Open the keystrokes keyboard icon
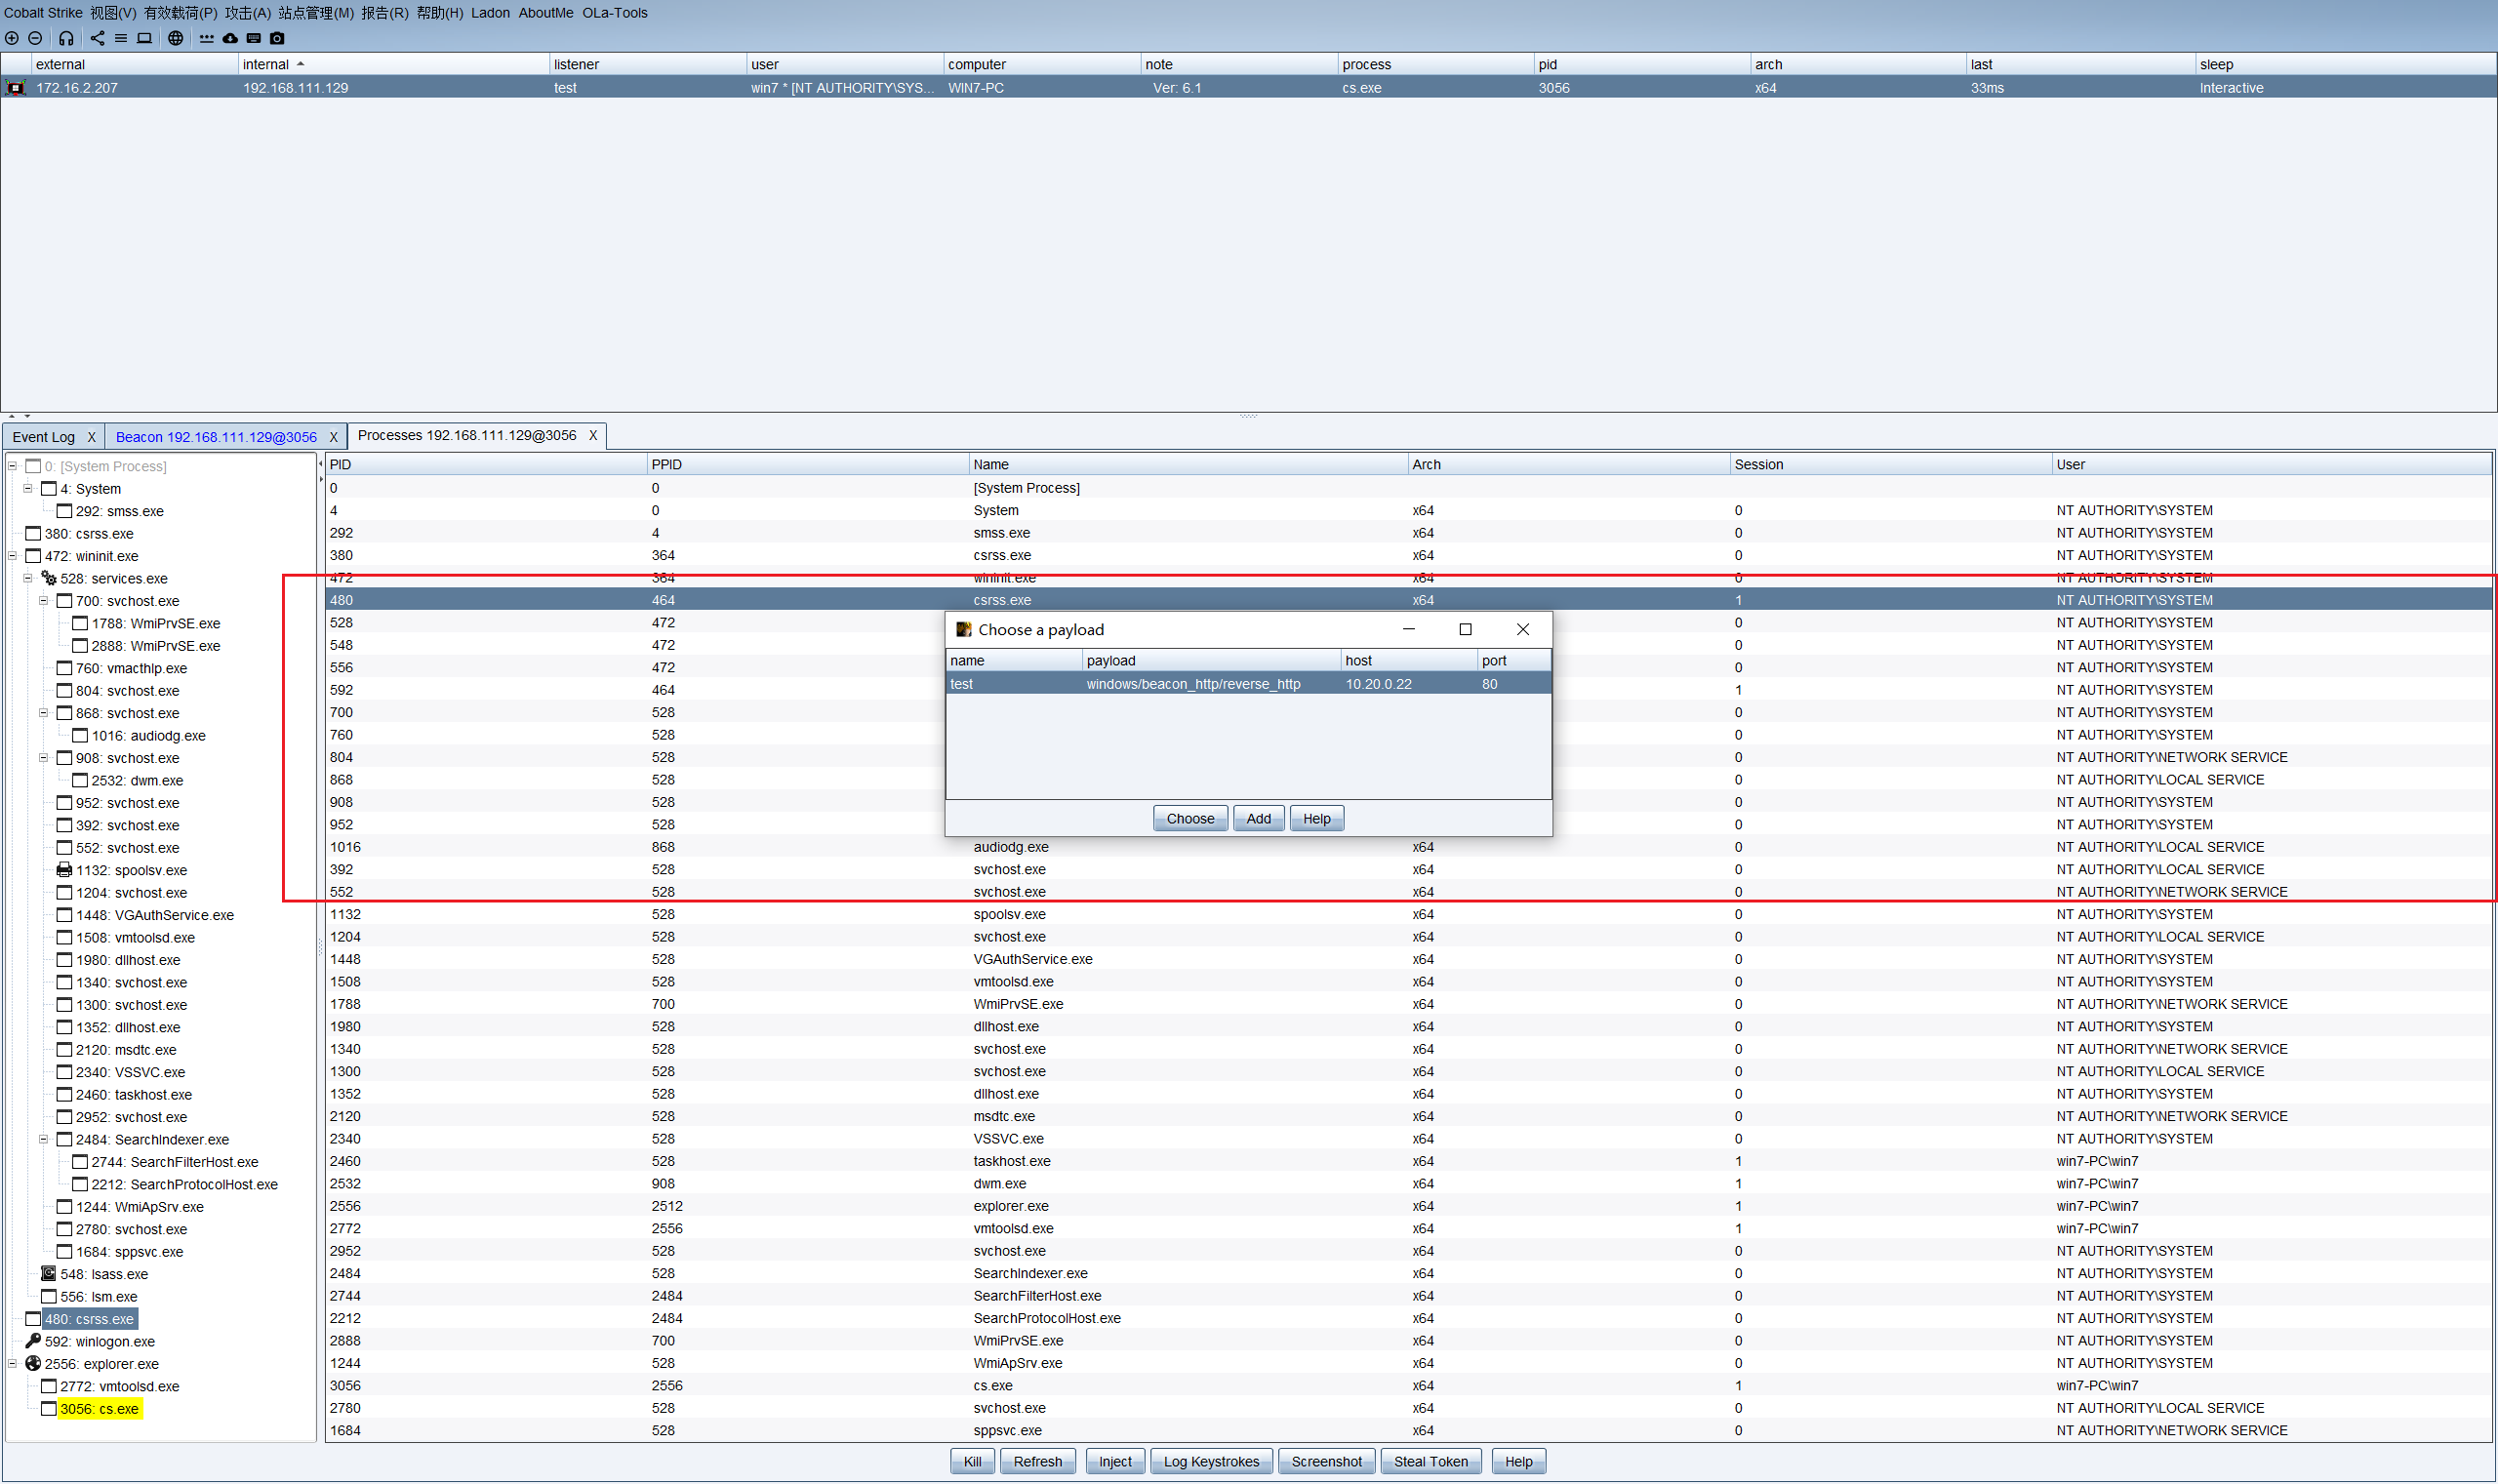Screen dimensions: 2498x1484 tap(254, 38)
